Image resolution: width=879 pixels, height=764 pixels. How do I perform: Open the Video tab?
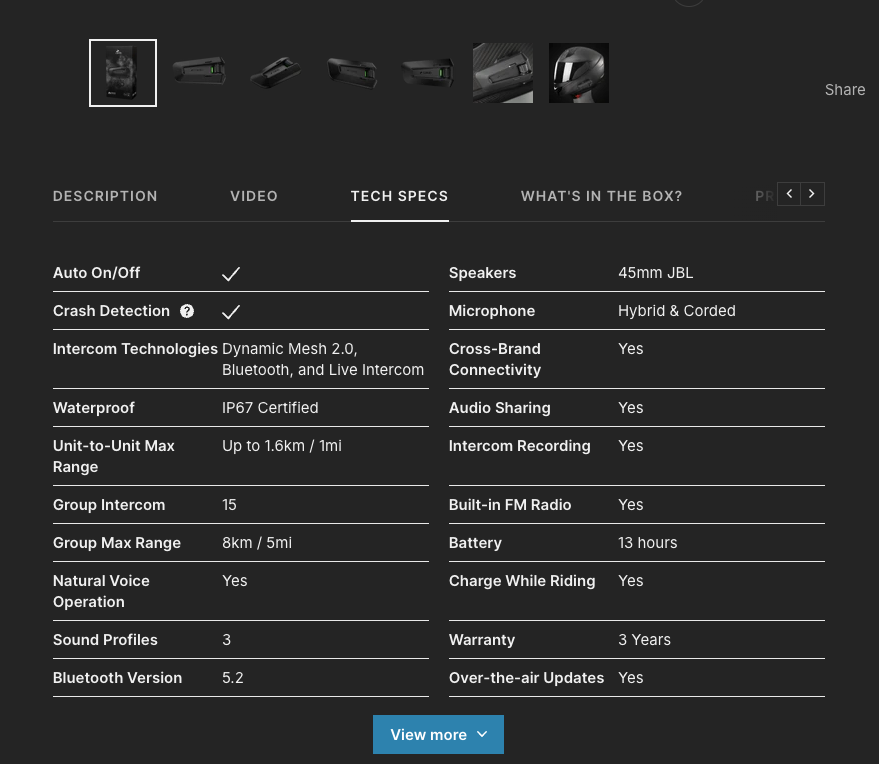pos(254,196)
